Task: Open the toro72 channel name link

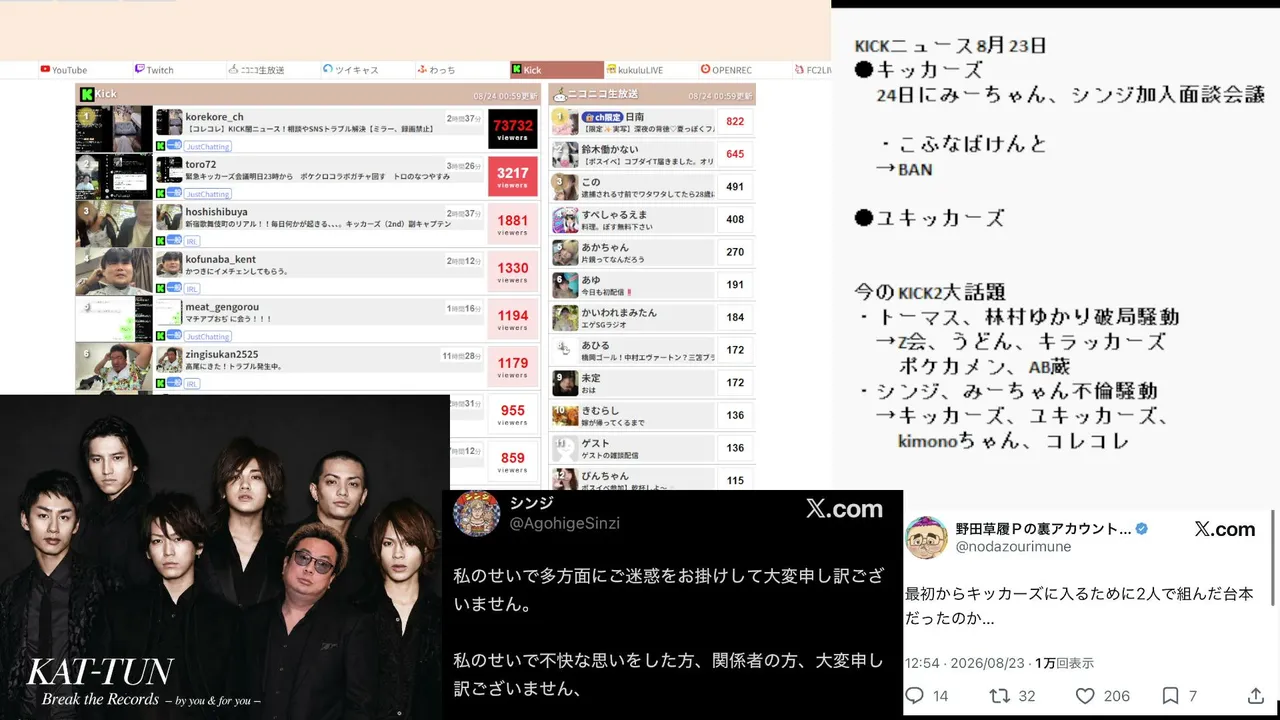Action: pyautogui.click(x=200, y=164)
